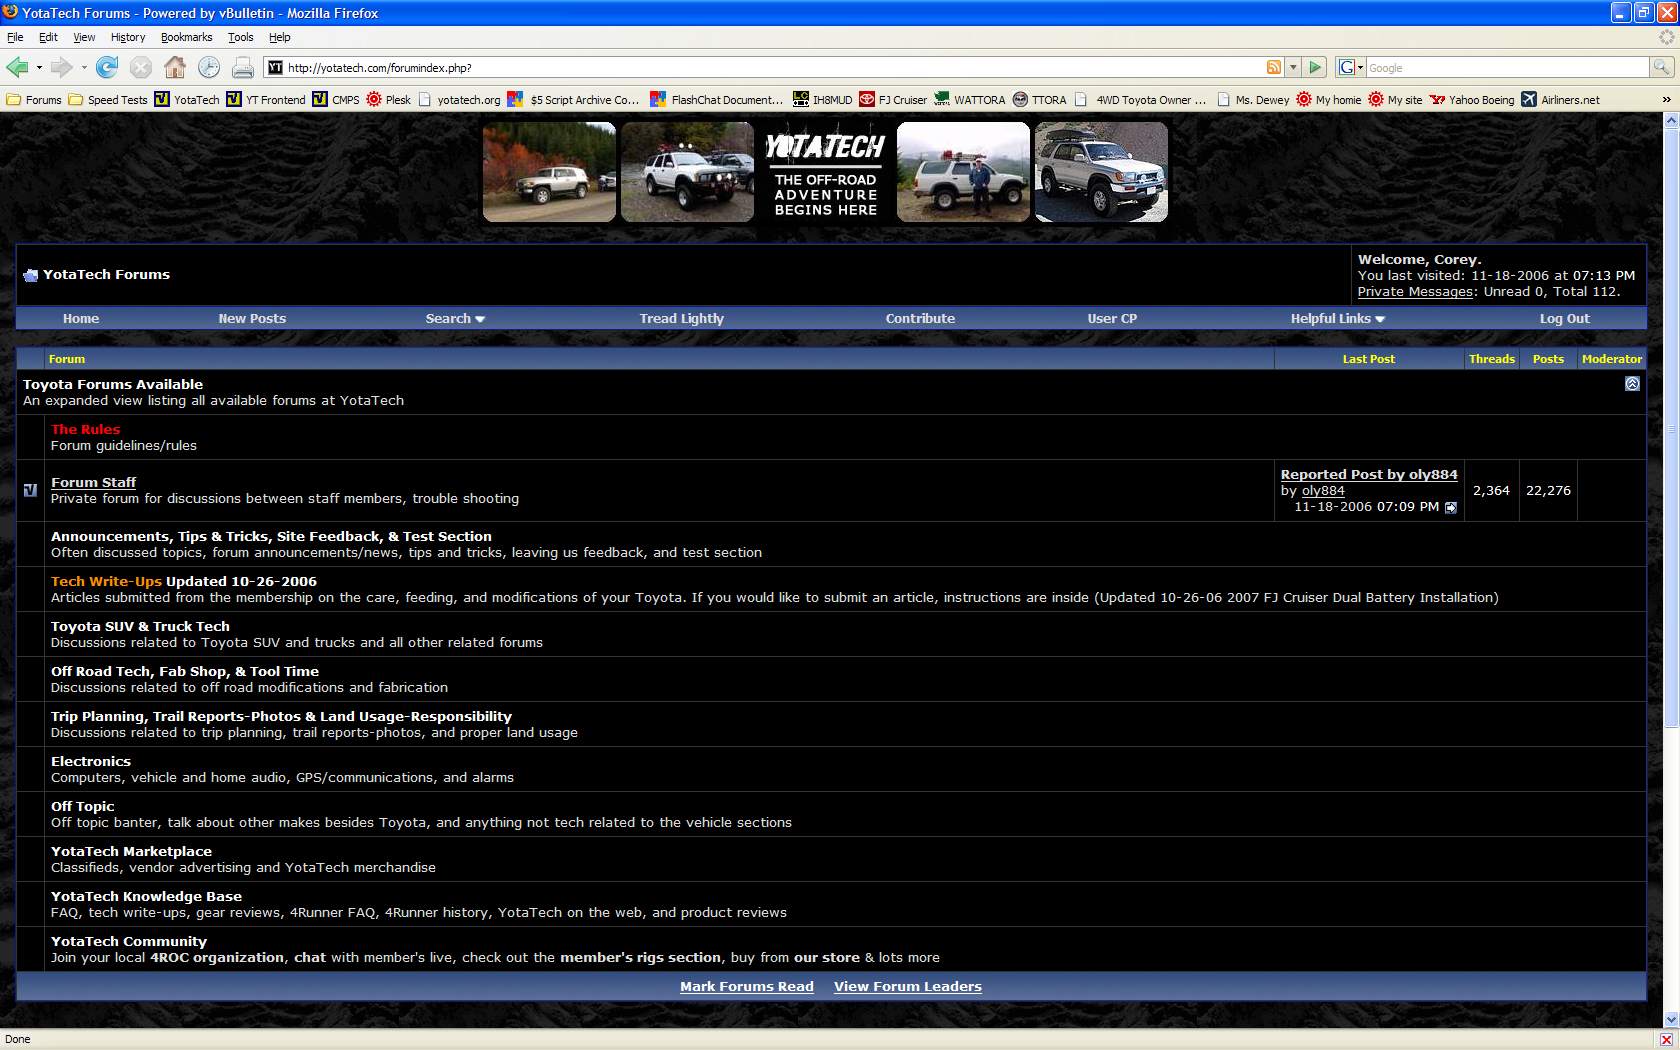
Task: Go to the Home page icon
Action: [175, 67]
